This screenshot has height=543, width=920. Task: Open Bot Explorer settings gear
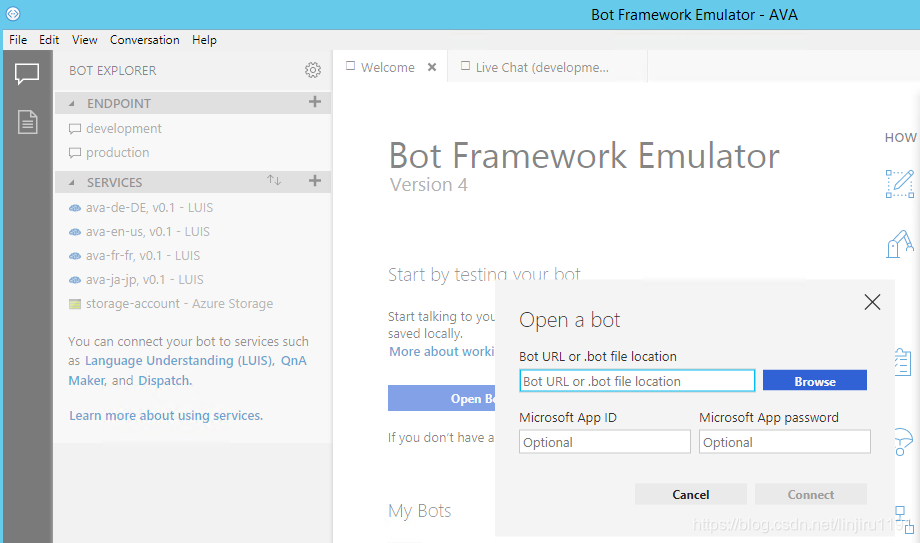click(x=313, y=70)
